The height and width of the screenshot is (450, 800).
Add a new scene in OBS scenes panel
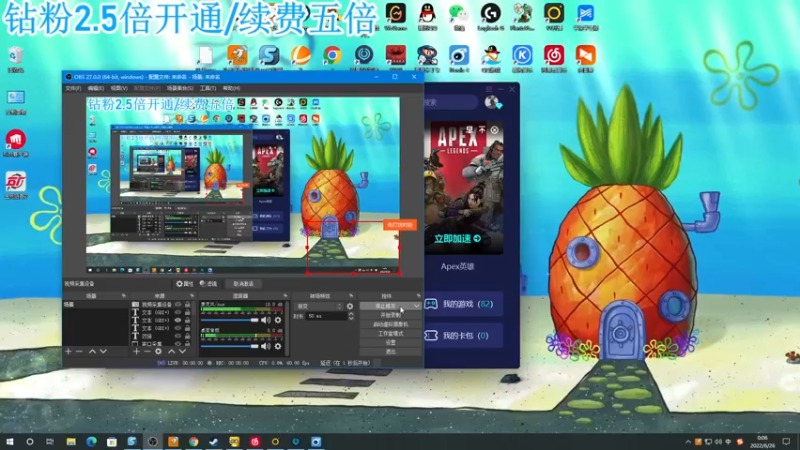tap(68, 352)
